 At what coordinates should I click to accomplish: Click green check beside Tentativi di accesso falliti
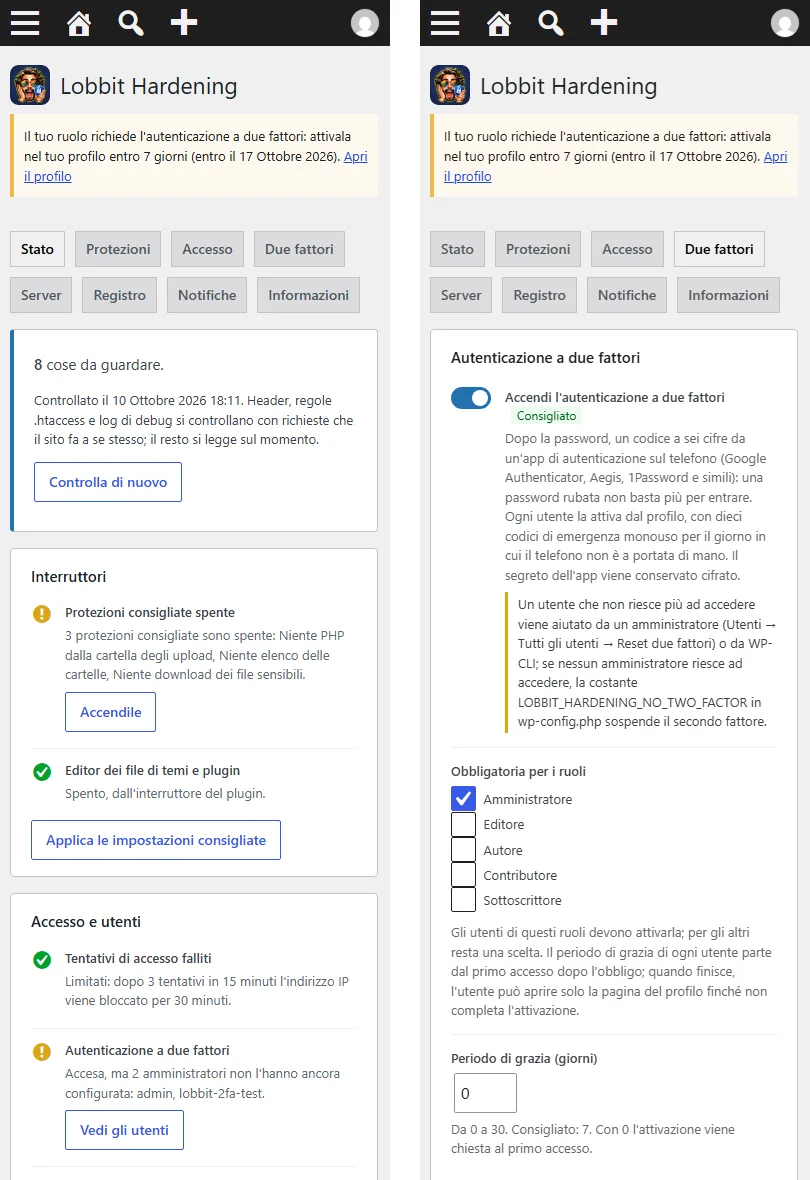coord(42,960)
